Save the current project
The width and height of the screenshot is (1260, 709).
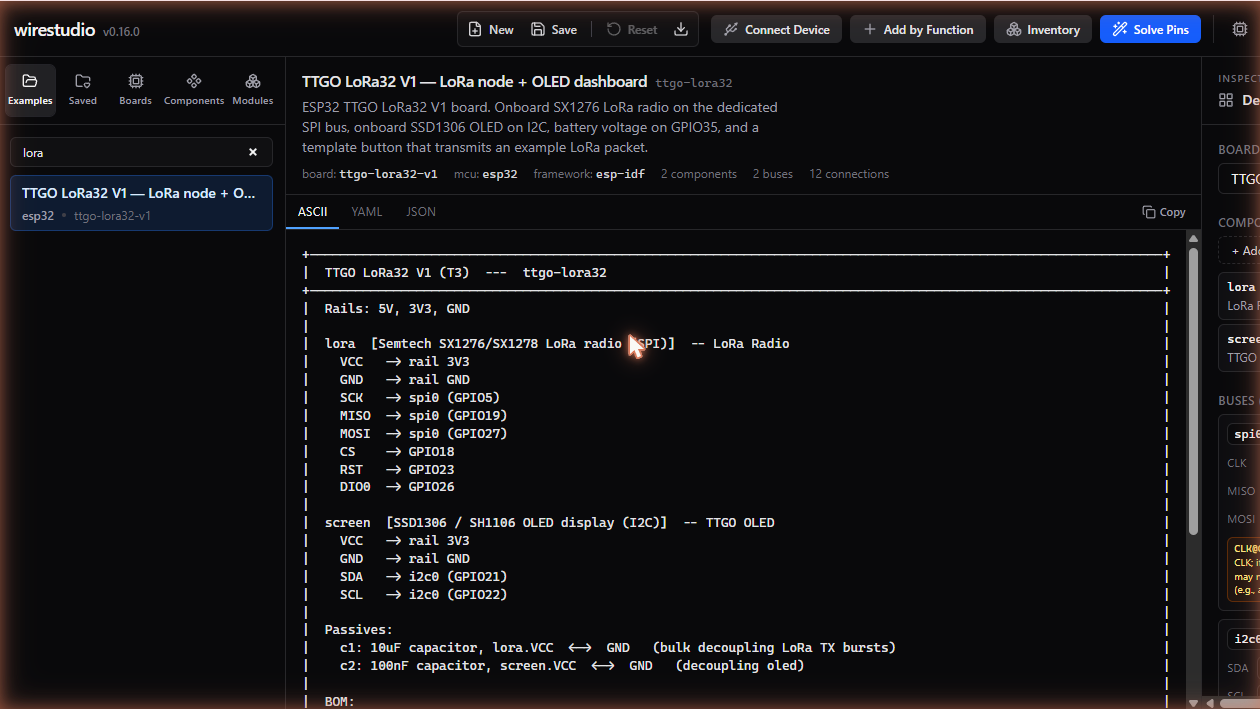tap(554, 29)
